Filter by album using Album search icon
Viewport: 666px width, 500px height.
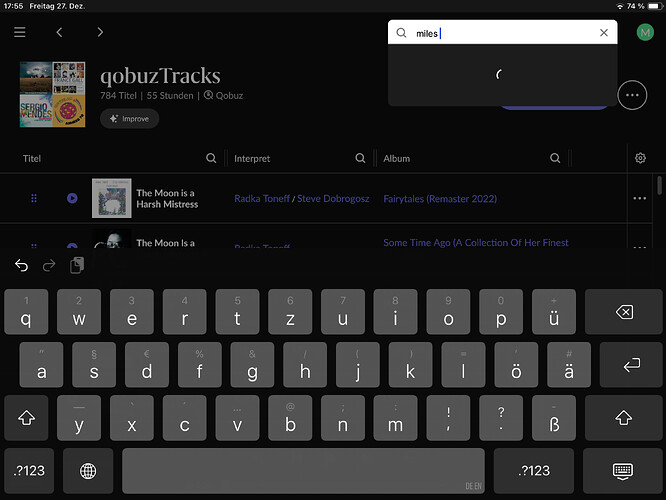(x=555, y=158)
